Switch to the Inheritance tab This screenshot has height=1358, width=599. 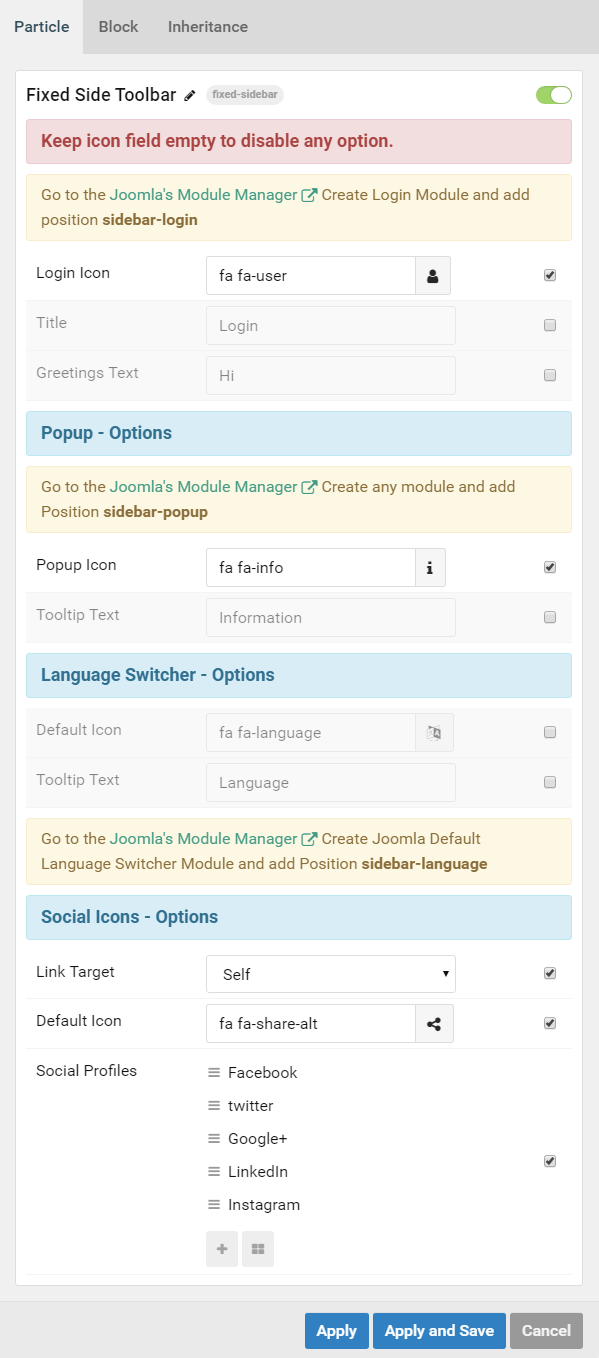pyautogui.click(x=208, y=27)
